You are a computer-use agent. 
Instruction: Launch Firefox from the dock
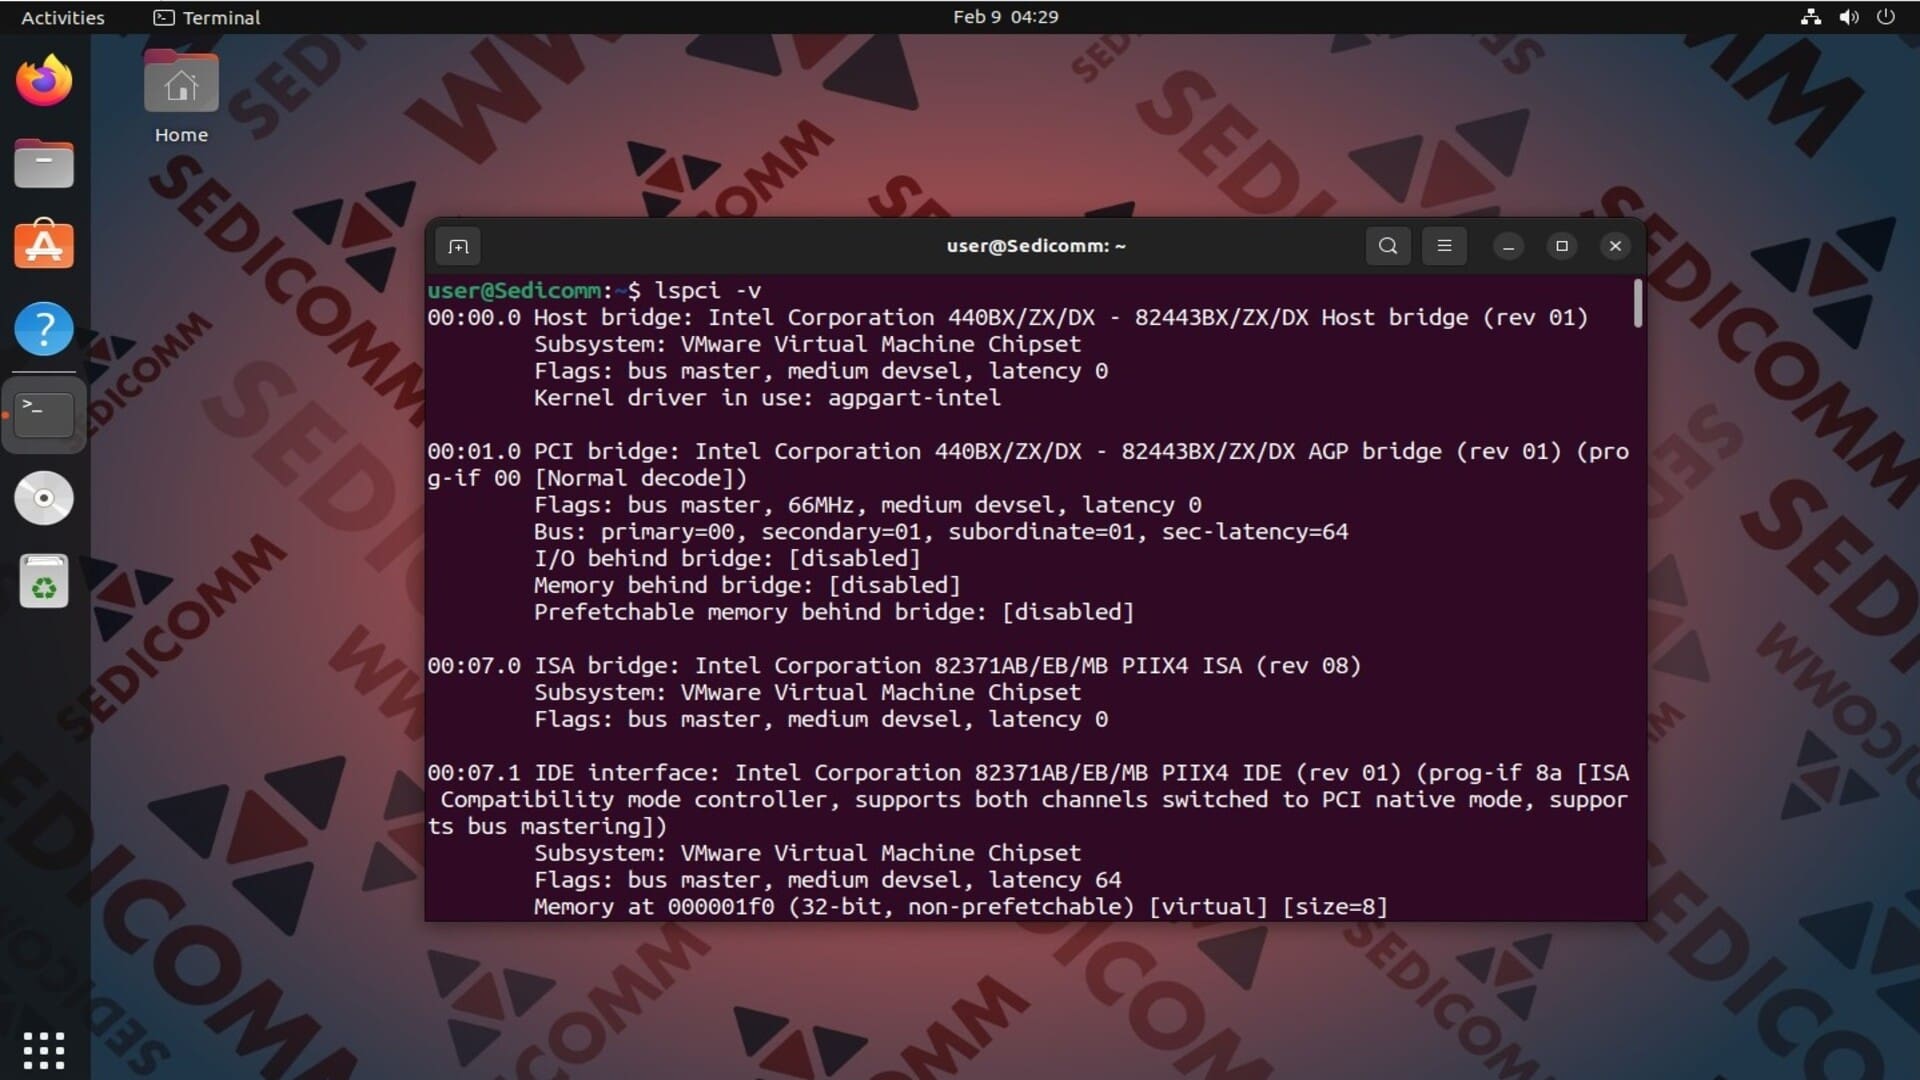click(x=44, y=80)
